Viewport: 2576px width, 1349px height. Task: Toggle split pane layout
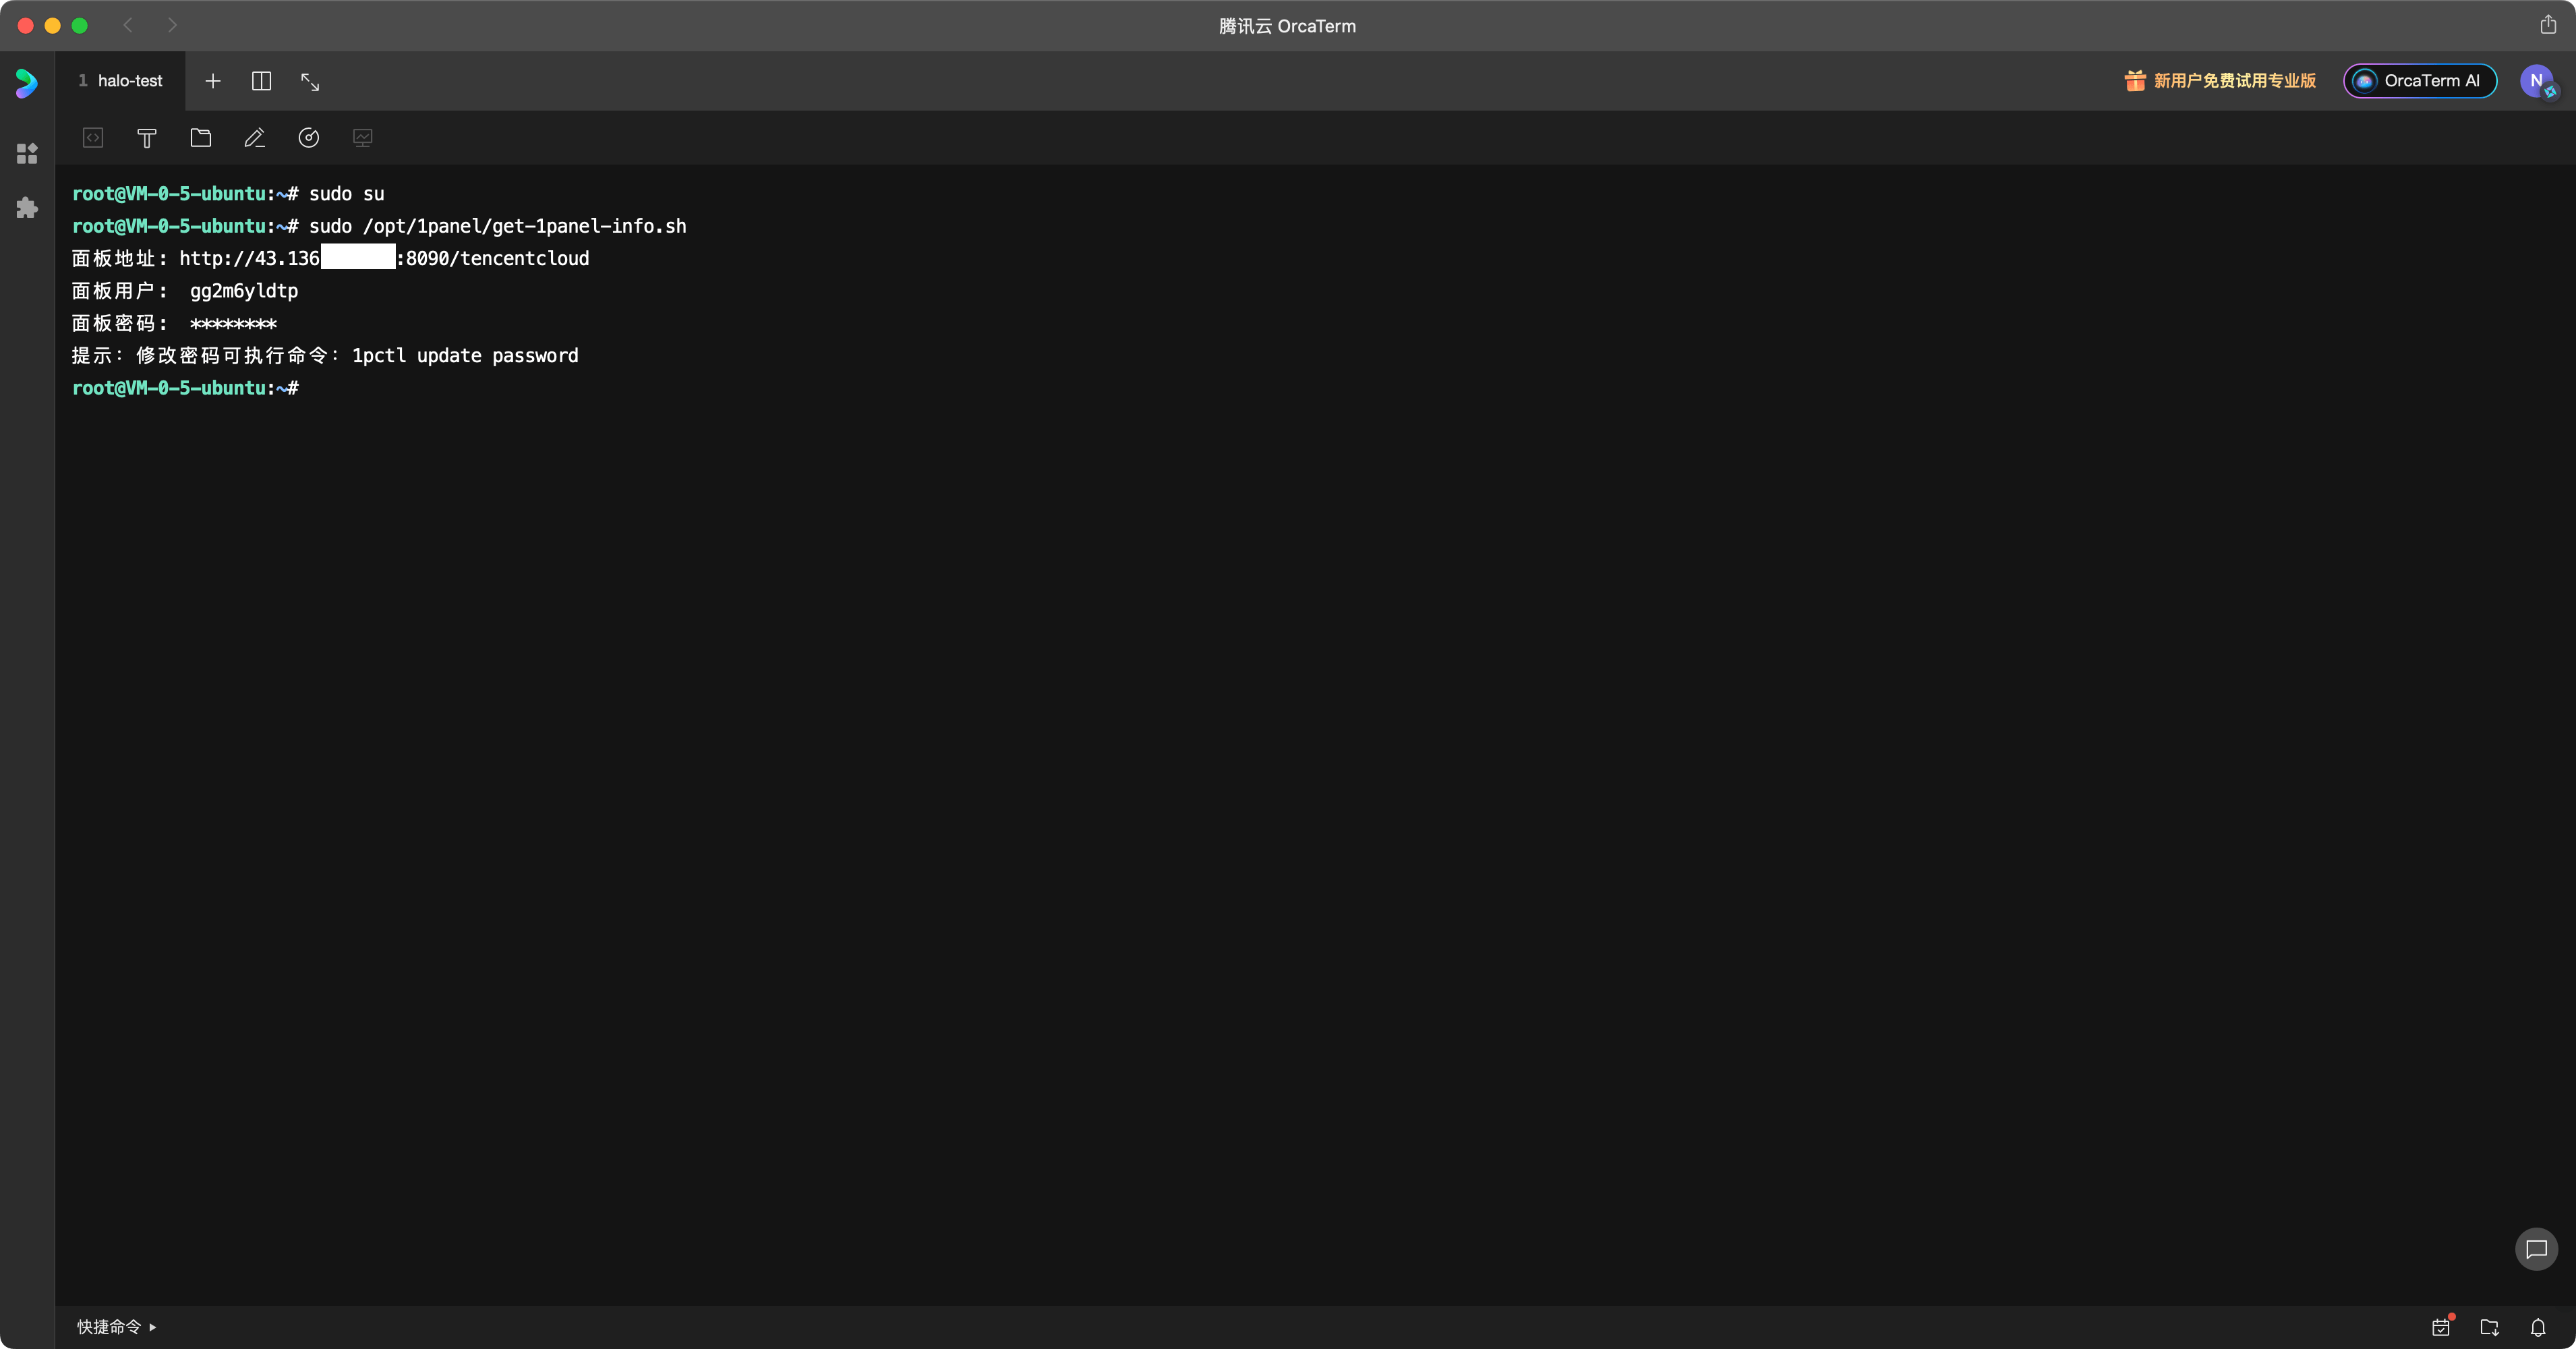[x=261, y=81]
